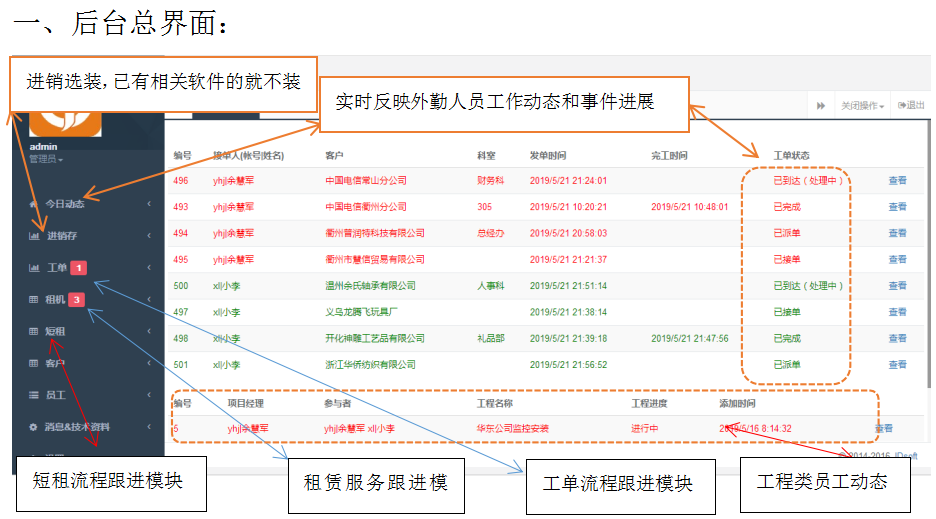The height and width of the screenshot is (519, 936).
Task: Click customer 衢州普润特科技有限公司
Action: click(x=375, y=233)
